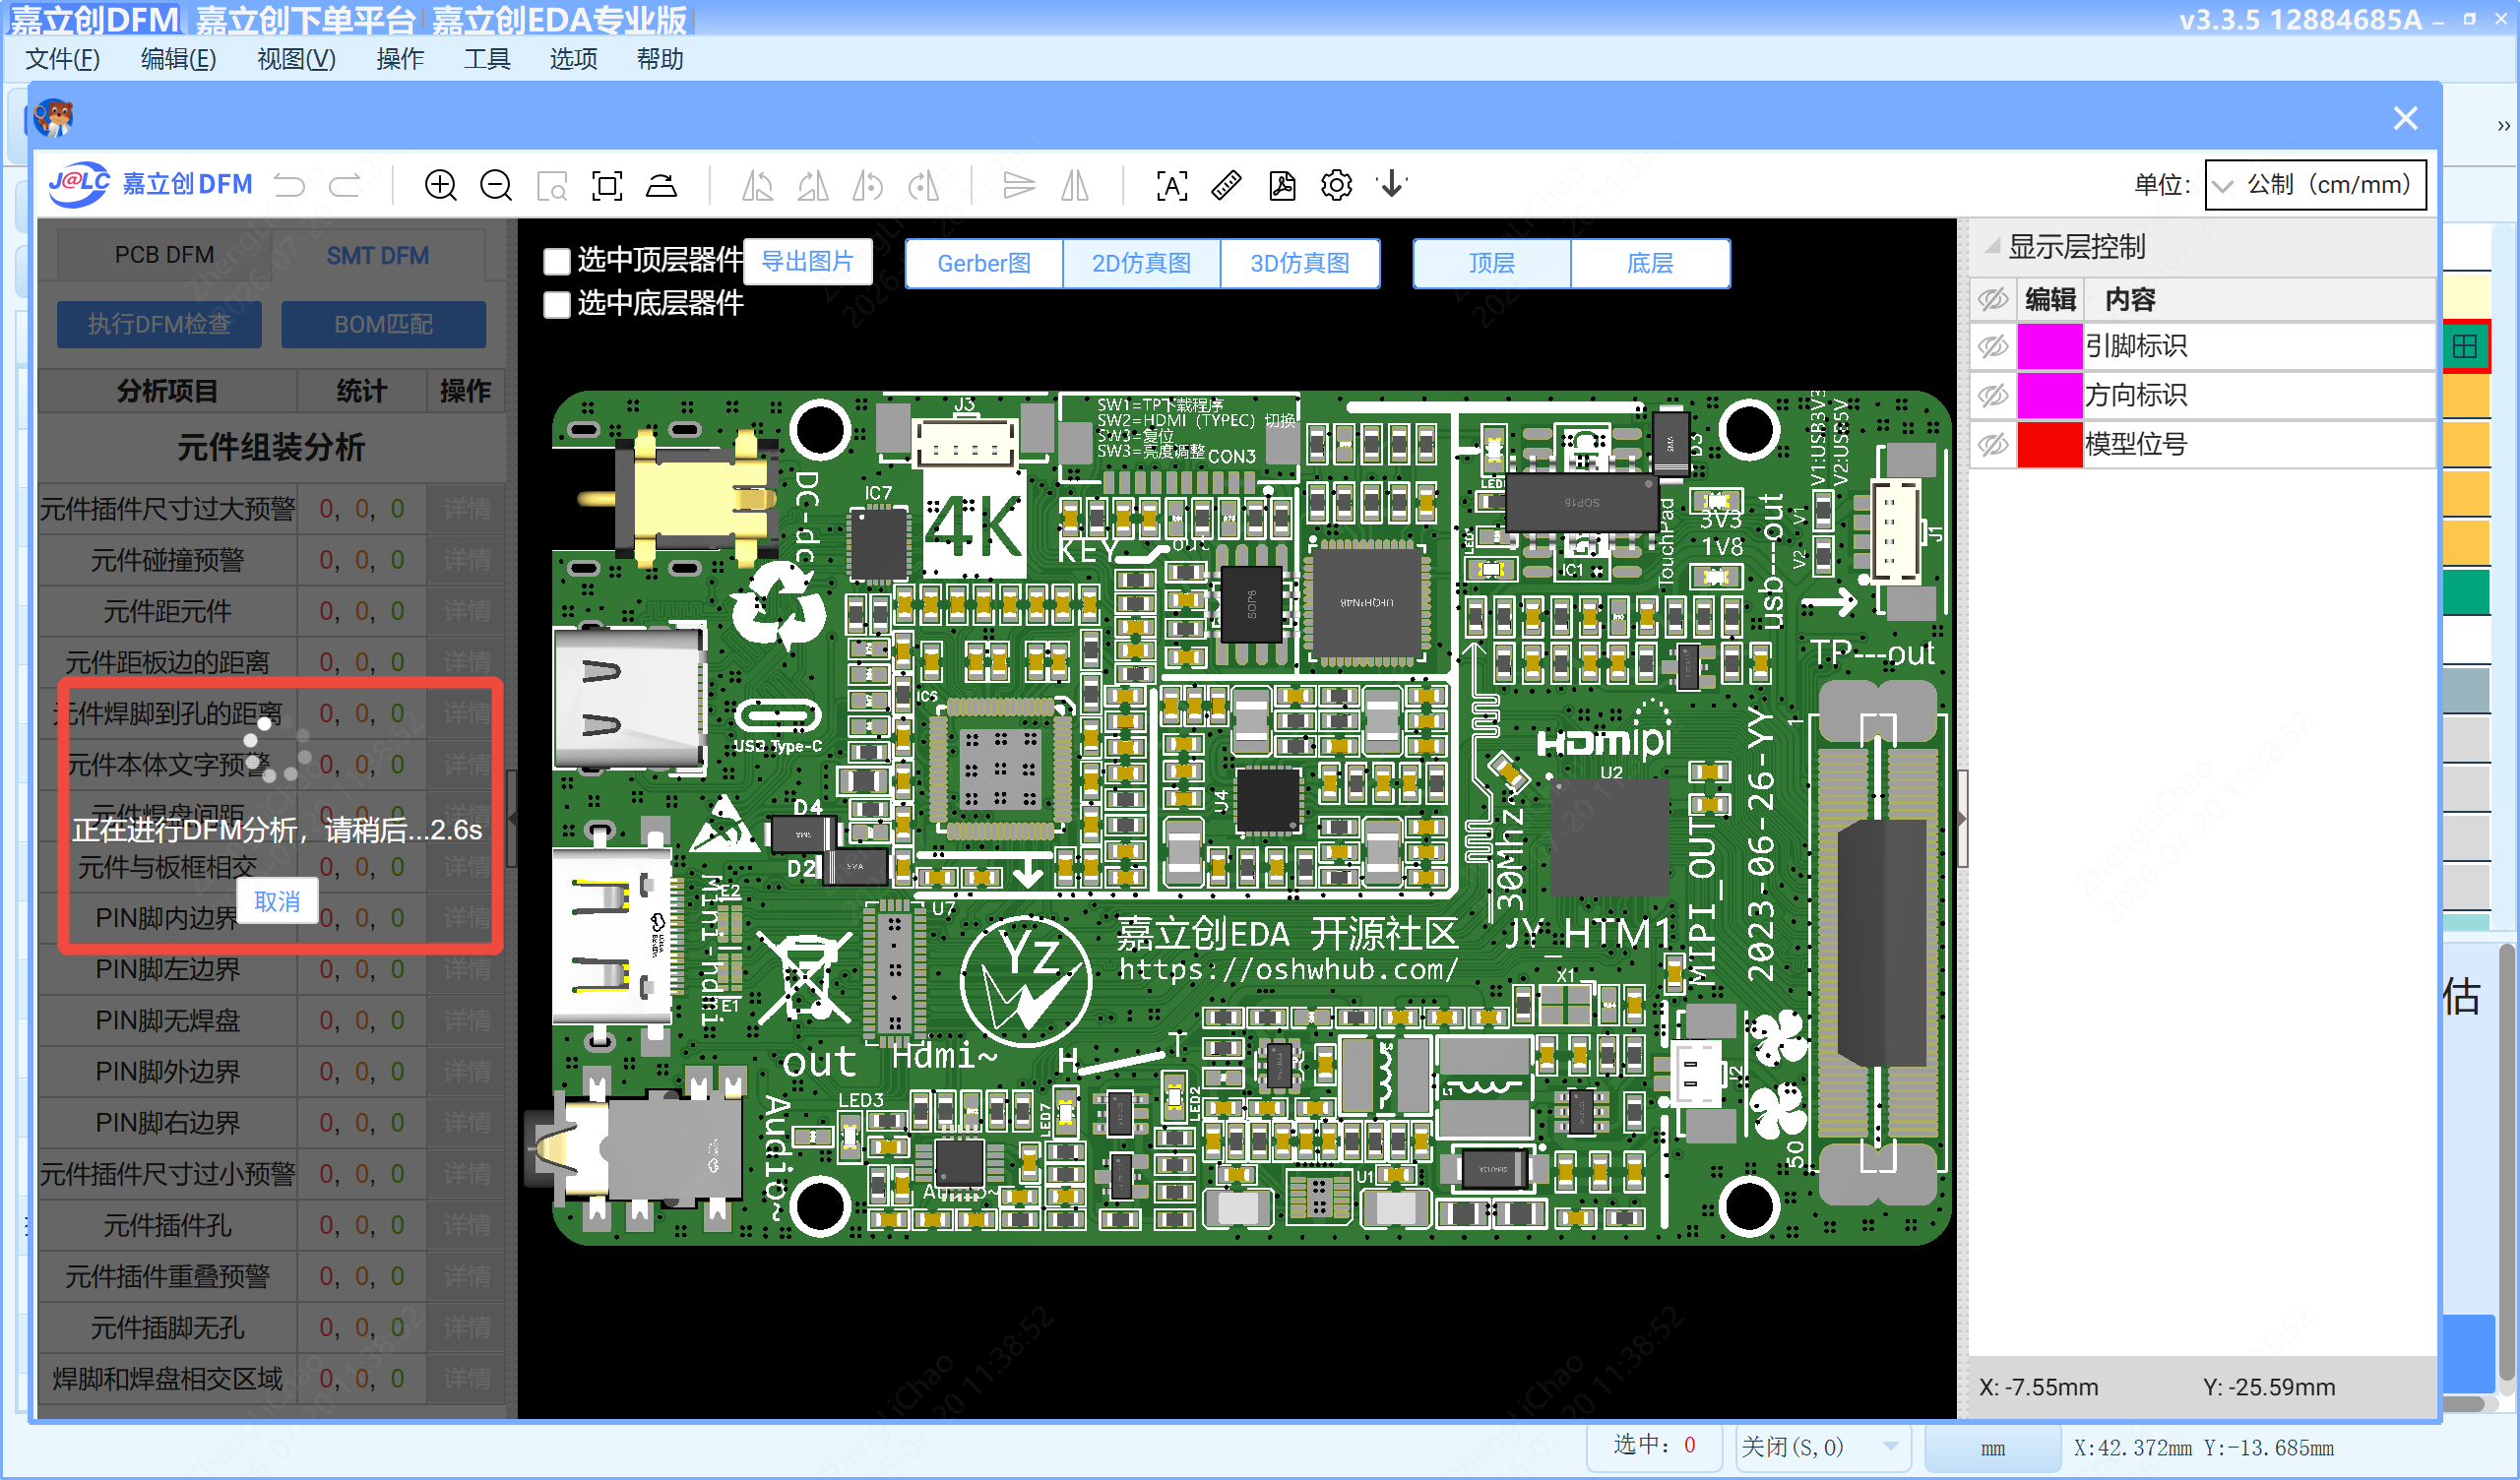The height and width of the screenshot is (1480, 2520).
Task: Click the mascot avatar icon in dialog header
Action: [x=54, y=118]
